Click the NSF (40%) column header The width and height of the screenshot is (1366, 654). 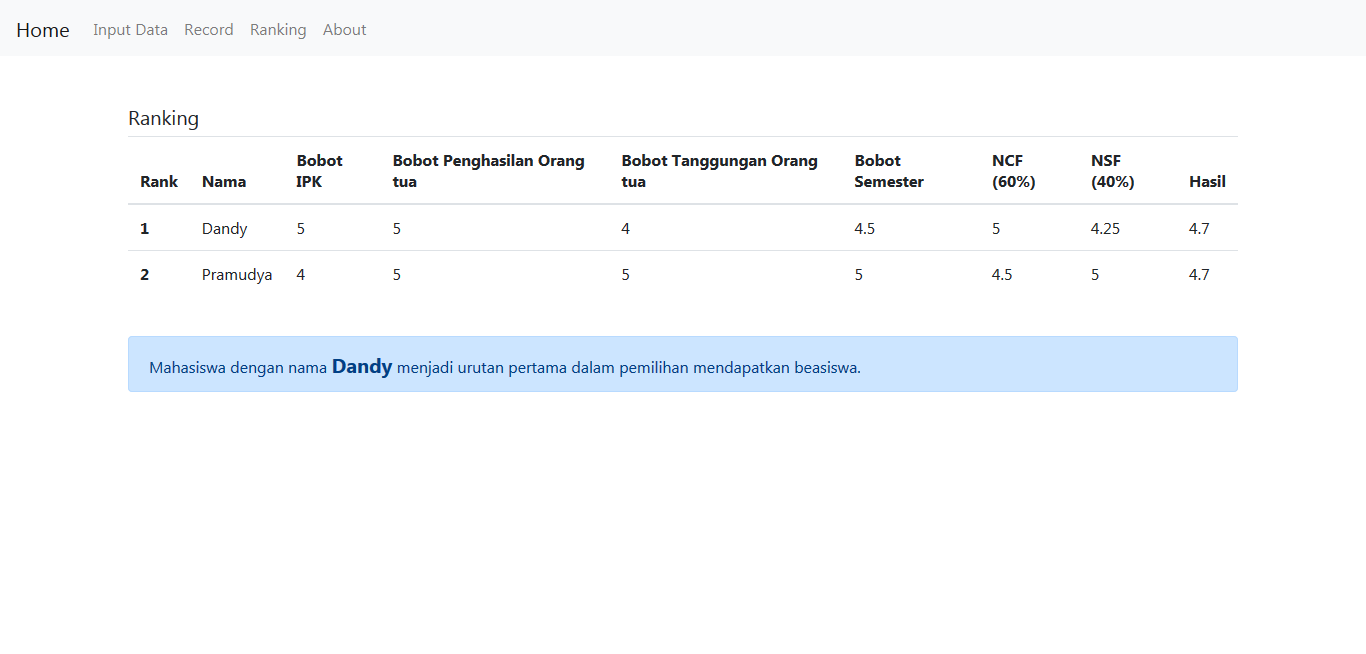(1112, 171)
